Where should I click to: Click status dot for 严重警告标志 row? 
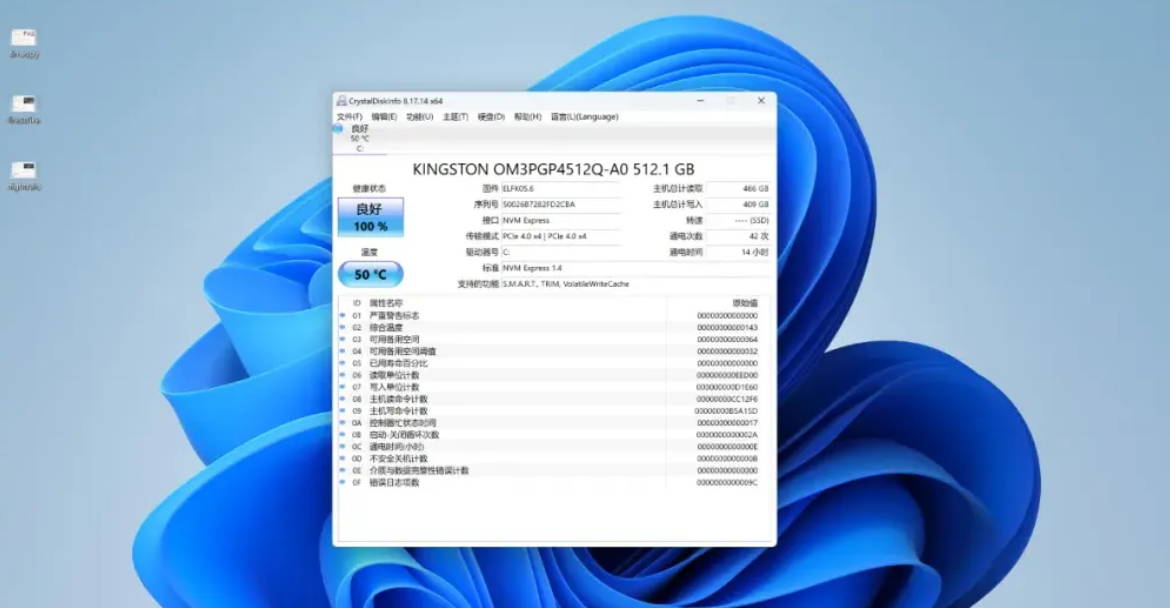click(342, 316)
